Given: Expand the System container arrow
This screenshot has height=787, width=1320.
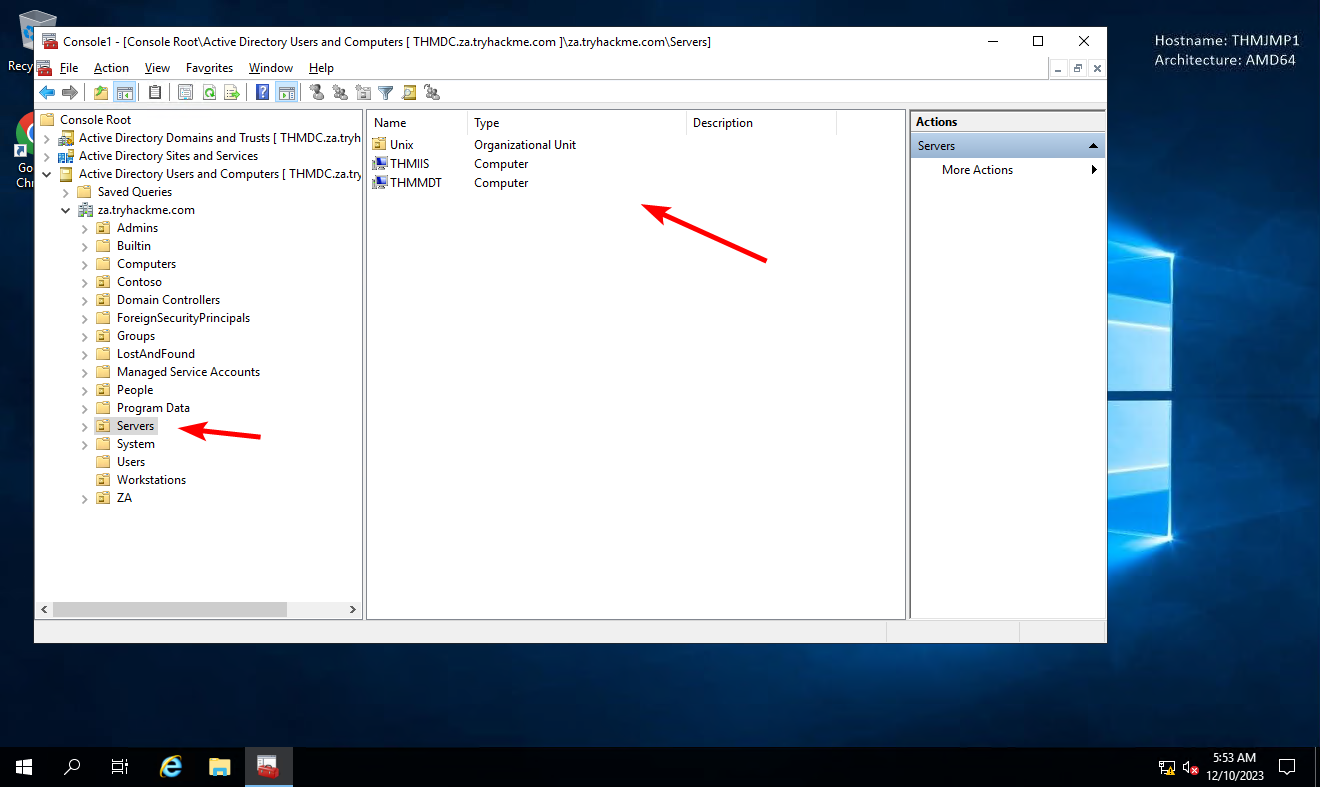Looking at the screenshot, I should pyautogui.click(x=84, y=444).
